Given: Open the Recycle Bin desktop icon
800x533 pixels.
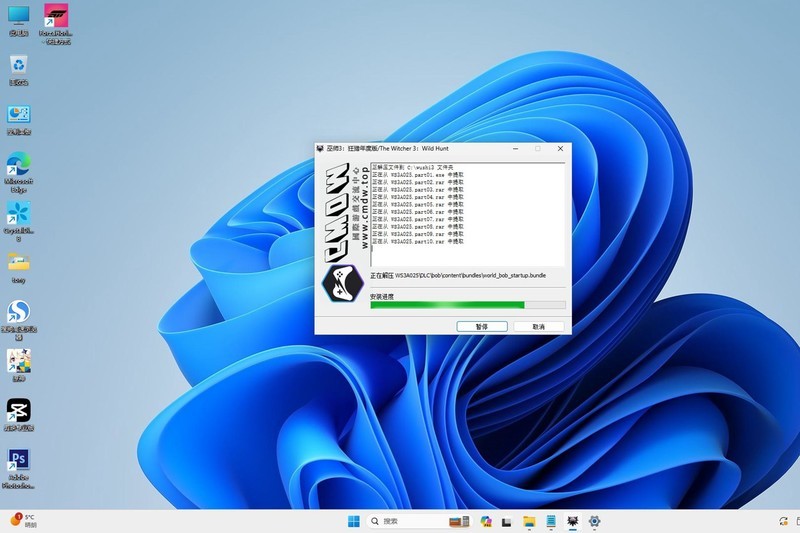Looking at the screenshot, I should 18,70.
